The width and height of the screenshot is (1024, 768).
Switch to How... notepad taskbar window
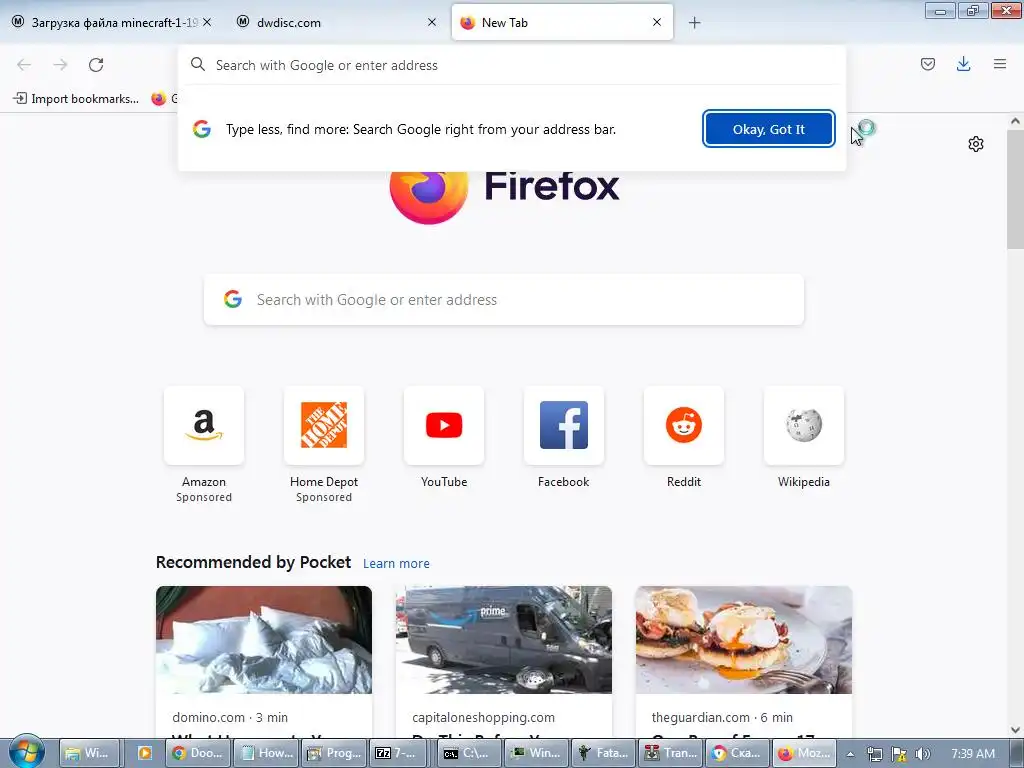pyautogui.click(x=265, y=753)
